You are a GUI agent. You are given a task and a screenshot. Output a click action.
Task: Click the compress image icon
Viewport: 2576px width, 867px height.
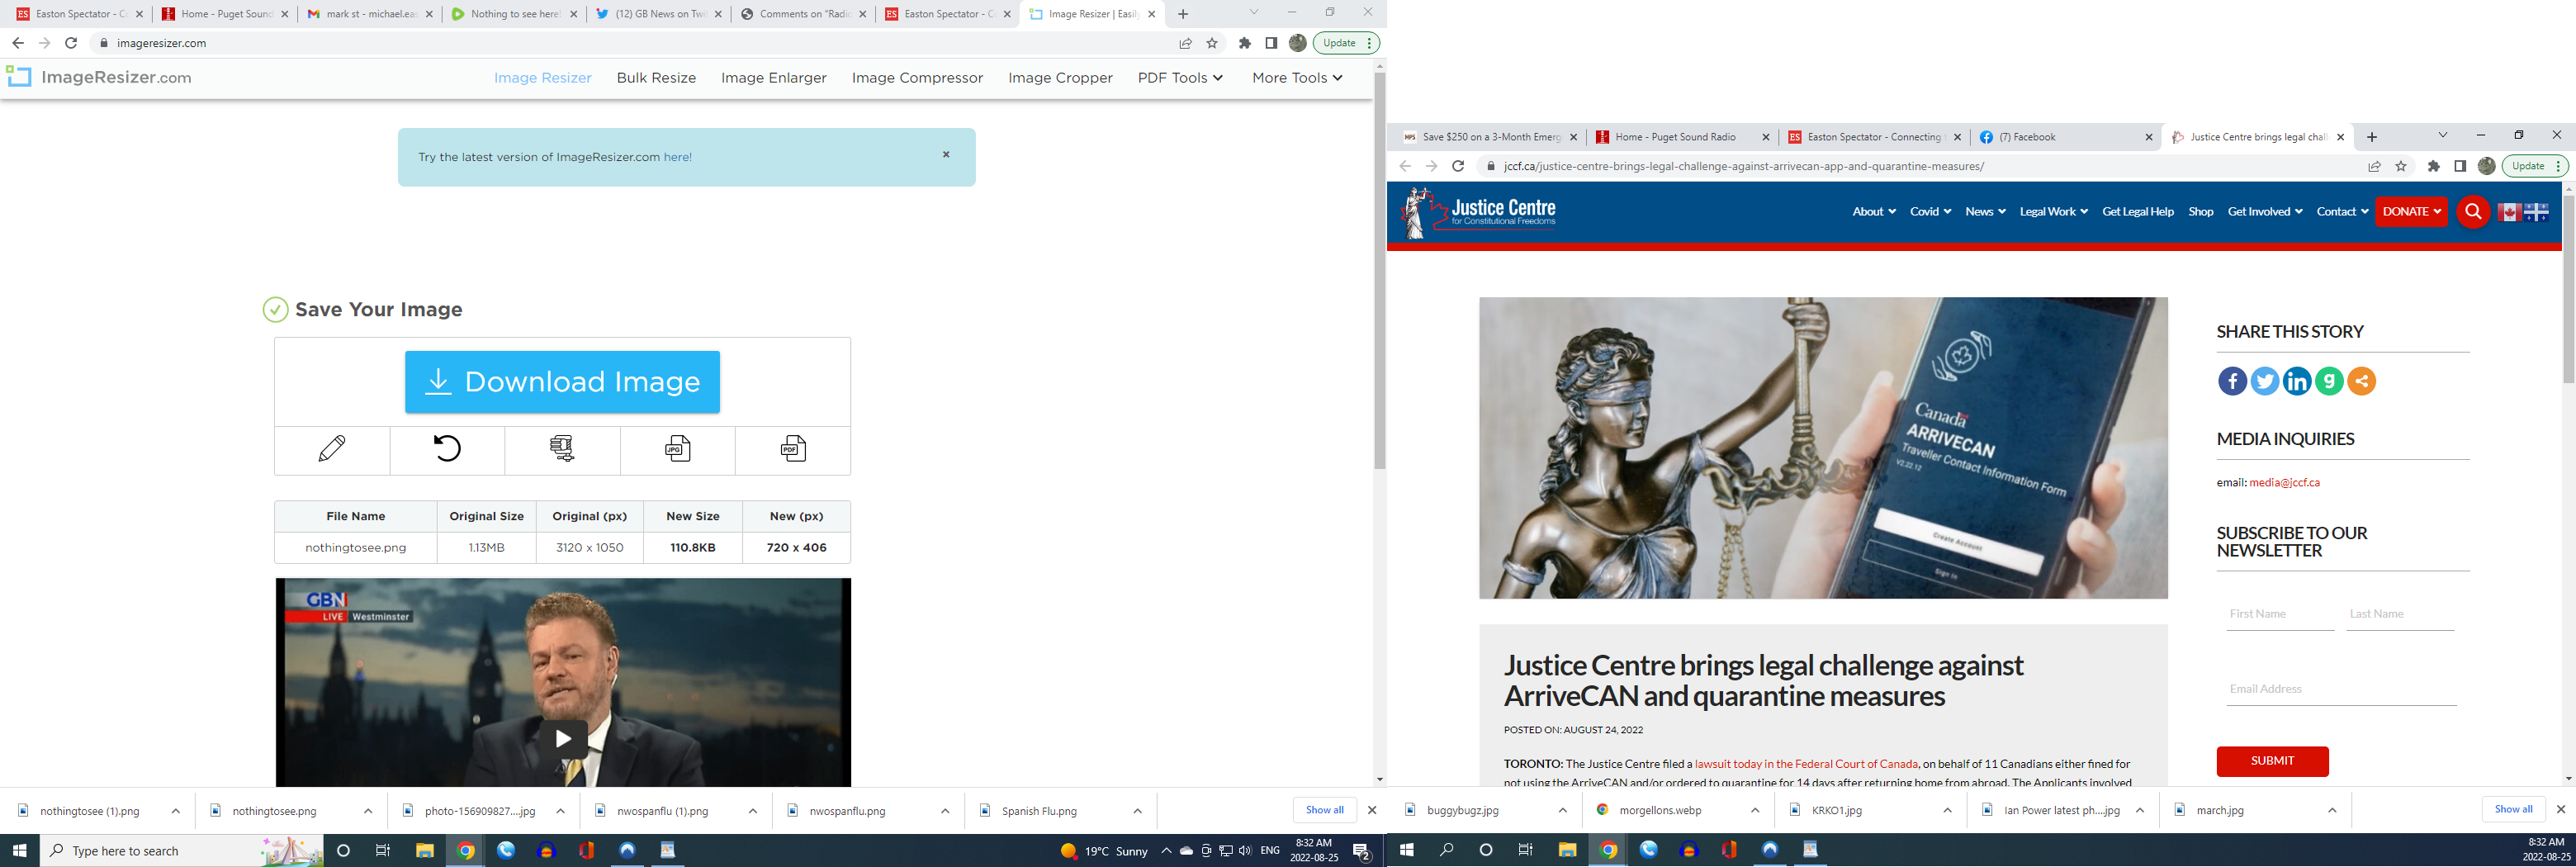click(x=562, y=449)
